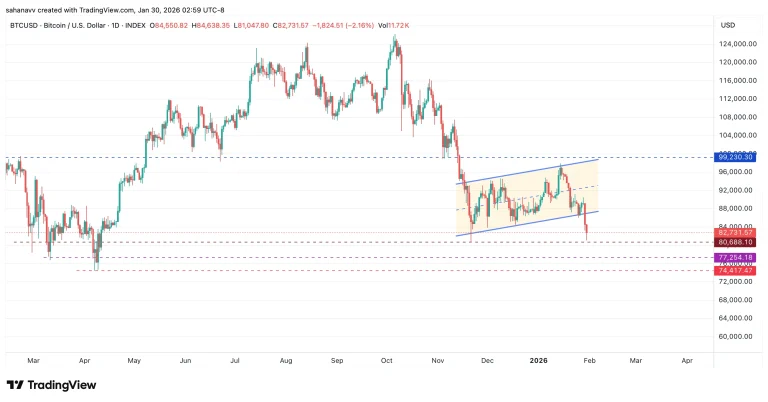Select the dark red 80,688.10 price label
768x402 pixels.
pos(734,242)
